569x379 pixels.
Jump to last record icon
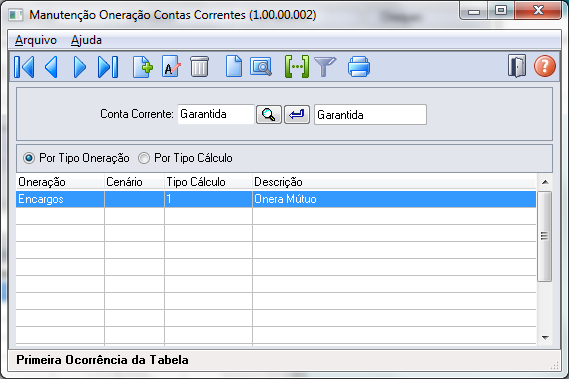(108, 67)
